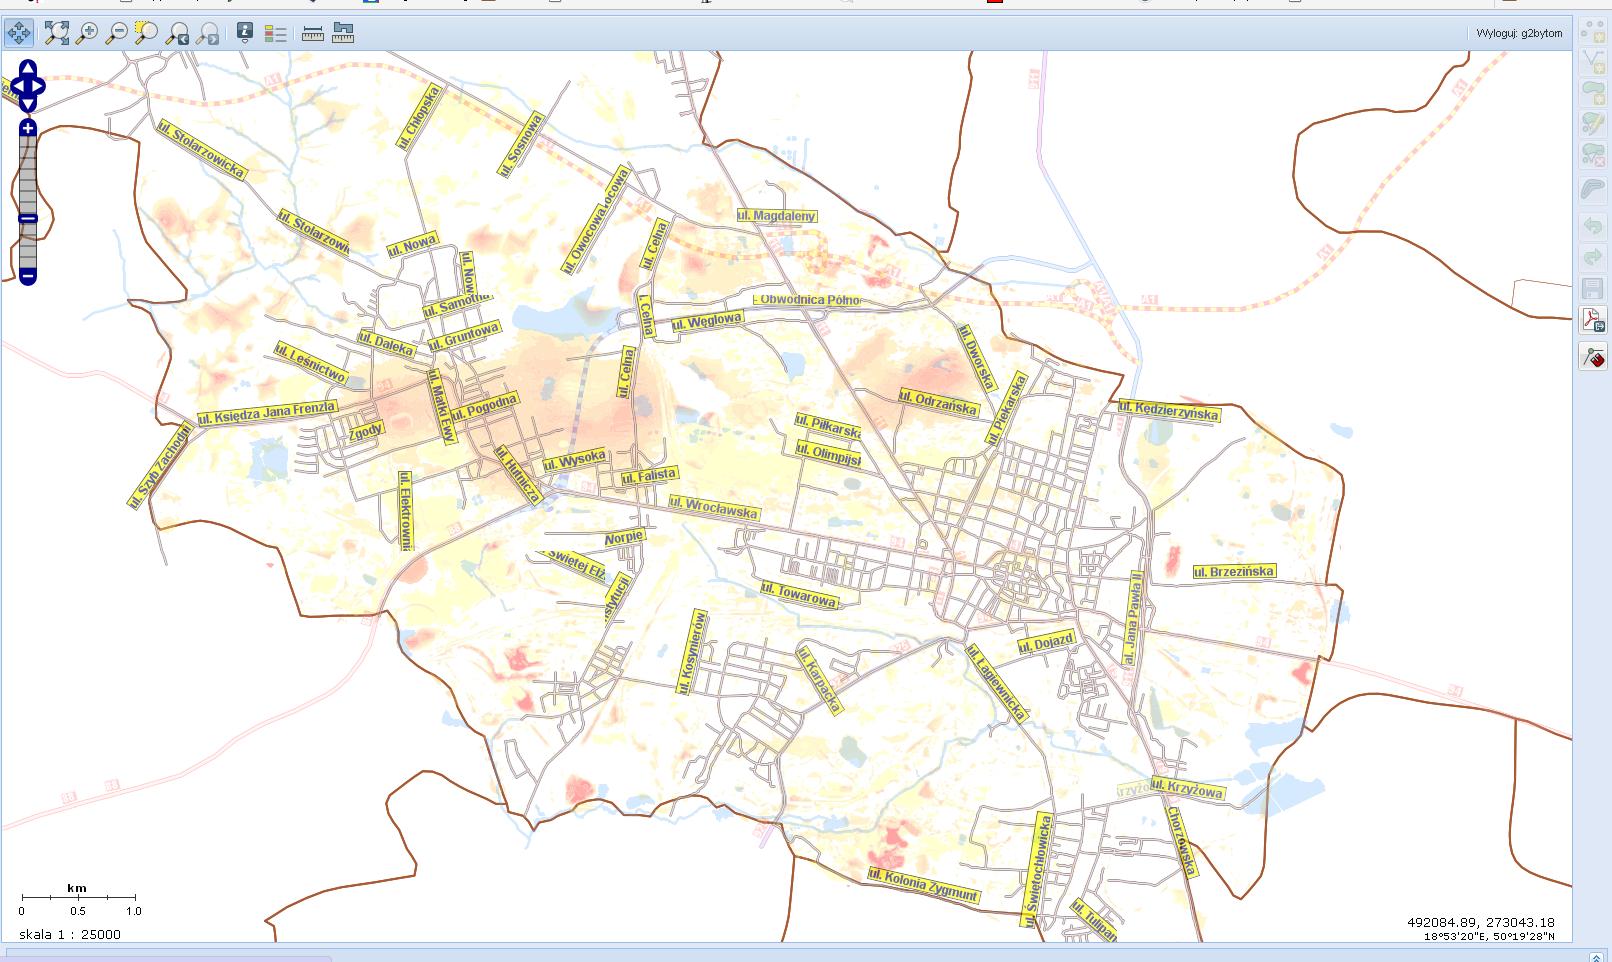Go to previous zoom view
The image size is (1612, 962).
point(177,33)
